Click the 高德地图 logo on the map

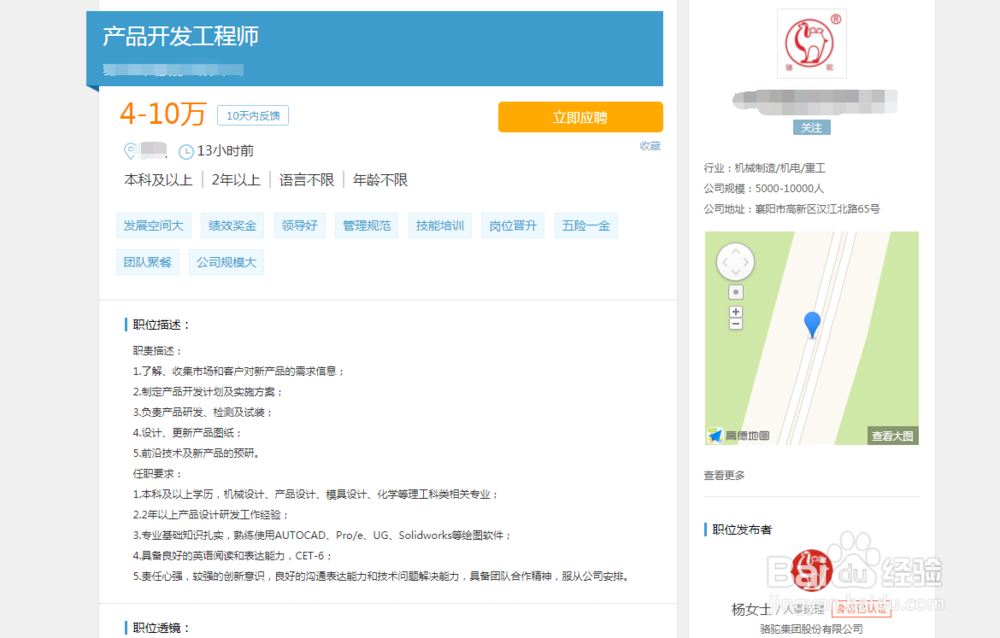pos(736,433)
